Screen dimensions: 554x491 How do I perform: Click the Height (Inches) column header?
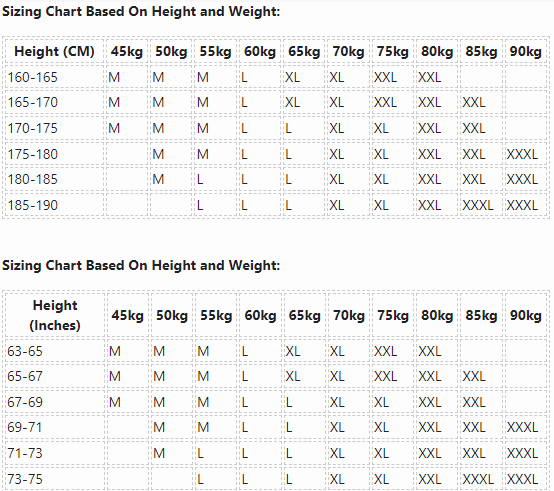[x=55, y=315]
